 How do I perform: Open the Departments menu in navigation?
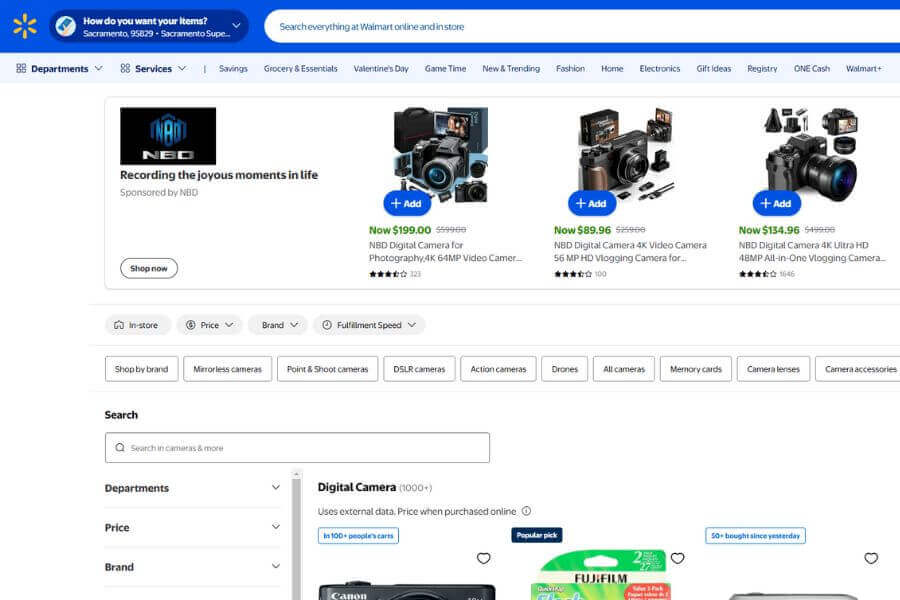coord(60,69)
